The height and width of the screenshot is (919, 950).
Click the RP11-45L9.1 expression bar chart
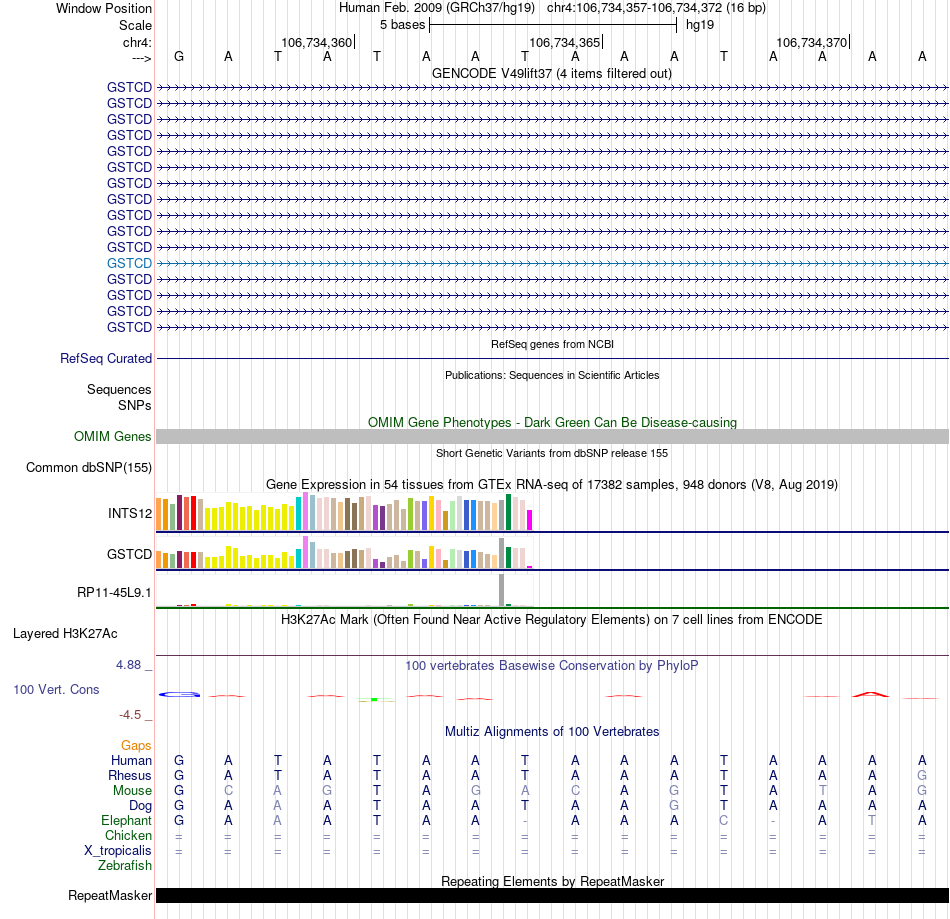coord(344,590)
